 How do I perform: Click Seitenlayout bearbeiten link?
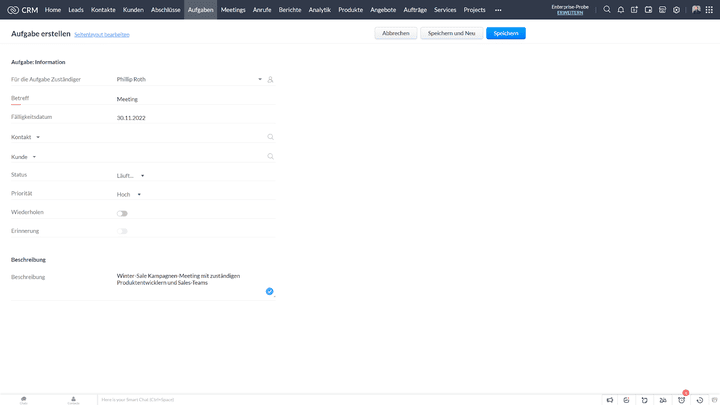tap(102, 34)
